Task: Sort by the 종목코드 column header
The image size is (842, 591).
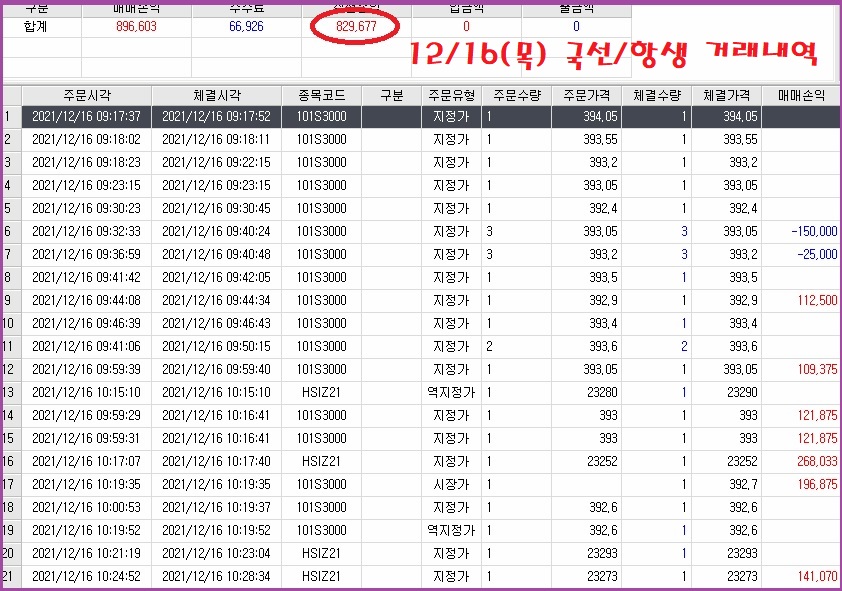Action: tap(321, 95)
